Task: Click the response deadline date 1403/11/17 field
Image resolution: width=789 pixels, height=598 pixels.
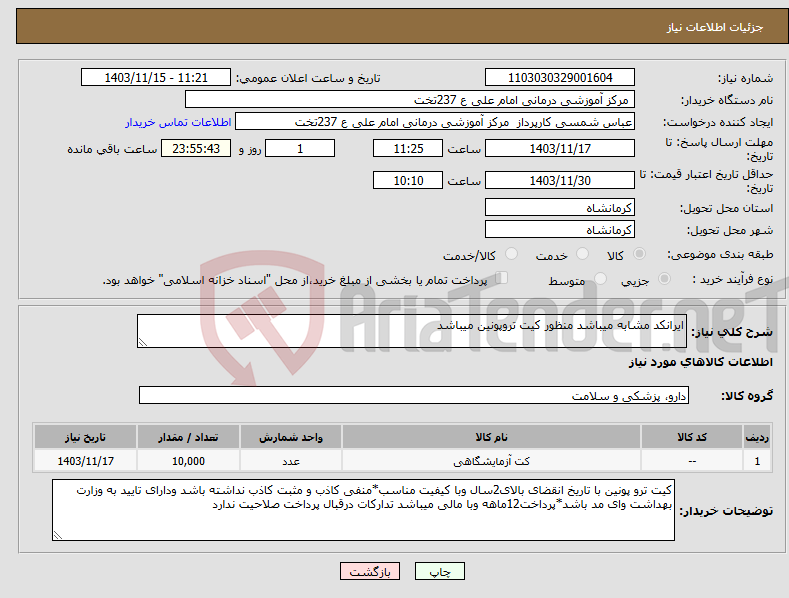Action: click(x=560, y=148)
